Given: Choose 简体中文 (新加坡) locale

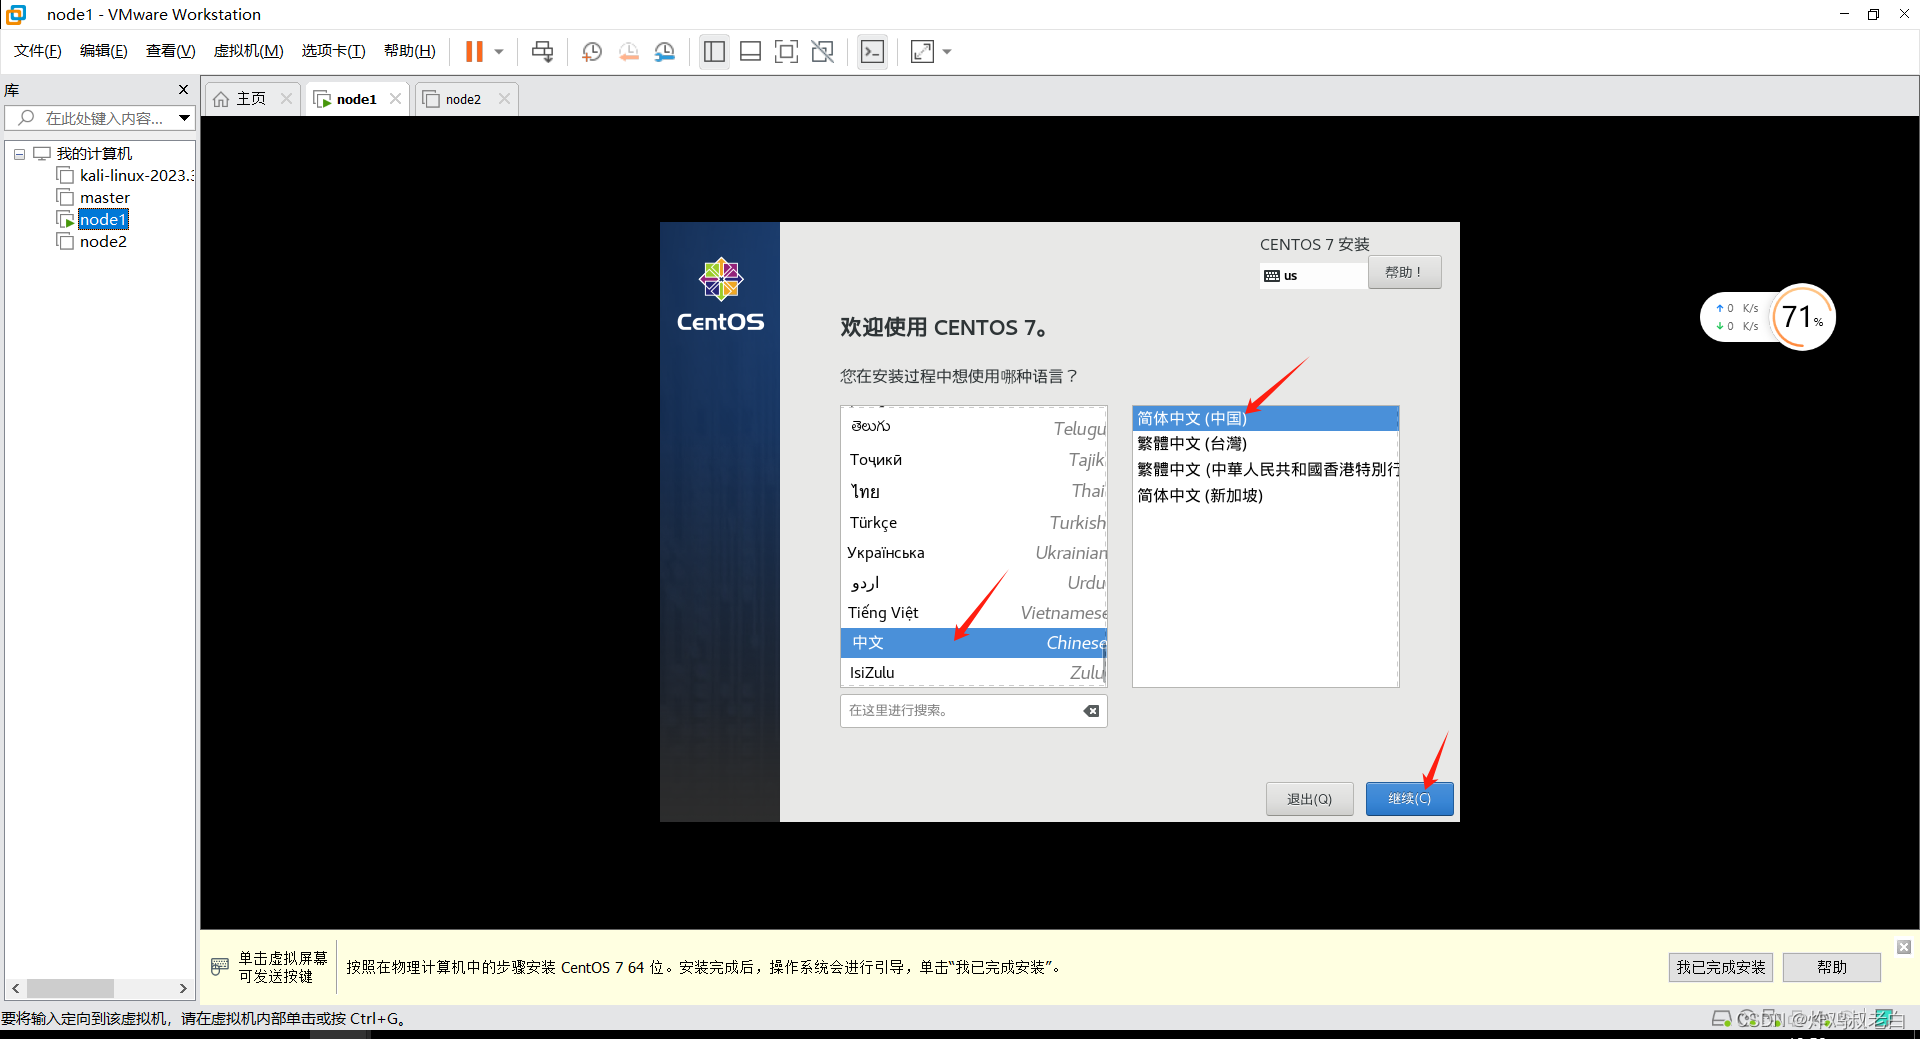Looking at the screenshot, I should click(1265, 496).
